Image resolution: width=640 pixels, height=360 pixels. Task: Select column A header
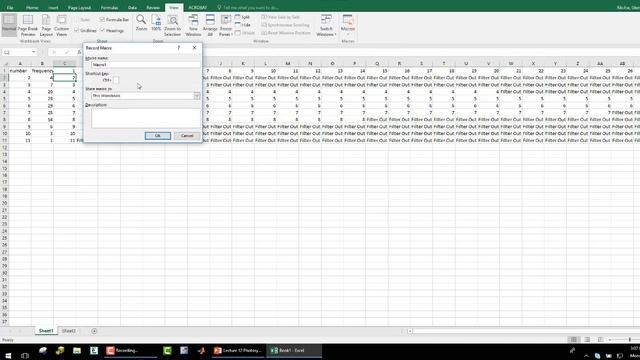pyautogui.click(x=20, y=63)
